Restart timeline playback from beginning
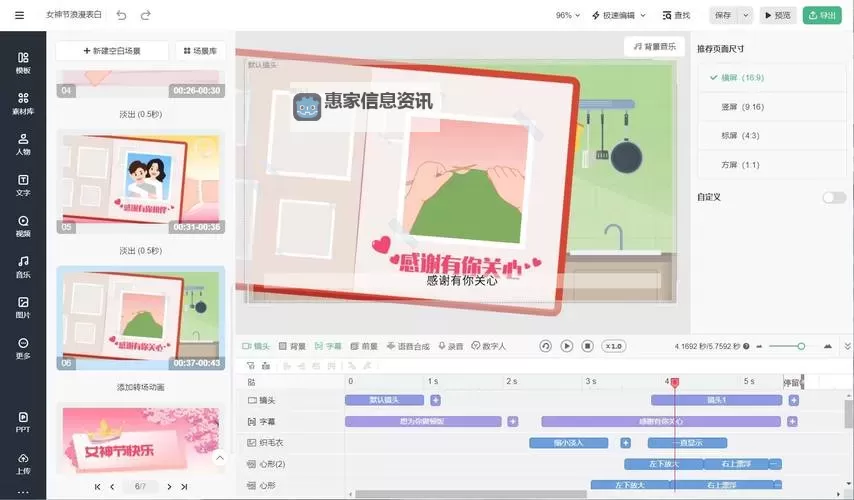The width and height of the screenshot is (854, 500). (545, 346)
